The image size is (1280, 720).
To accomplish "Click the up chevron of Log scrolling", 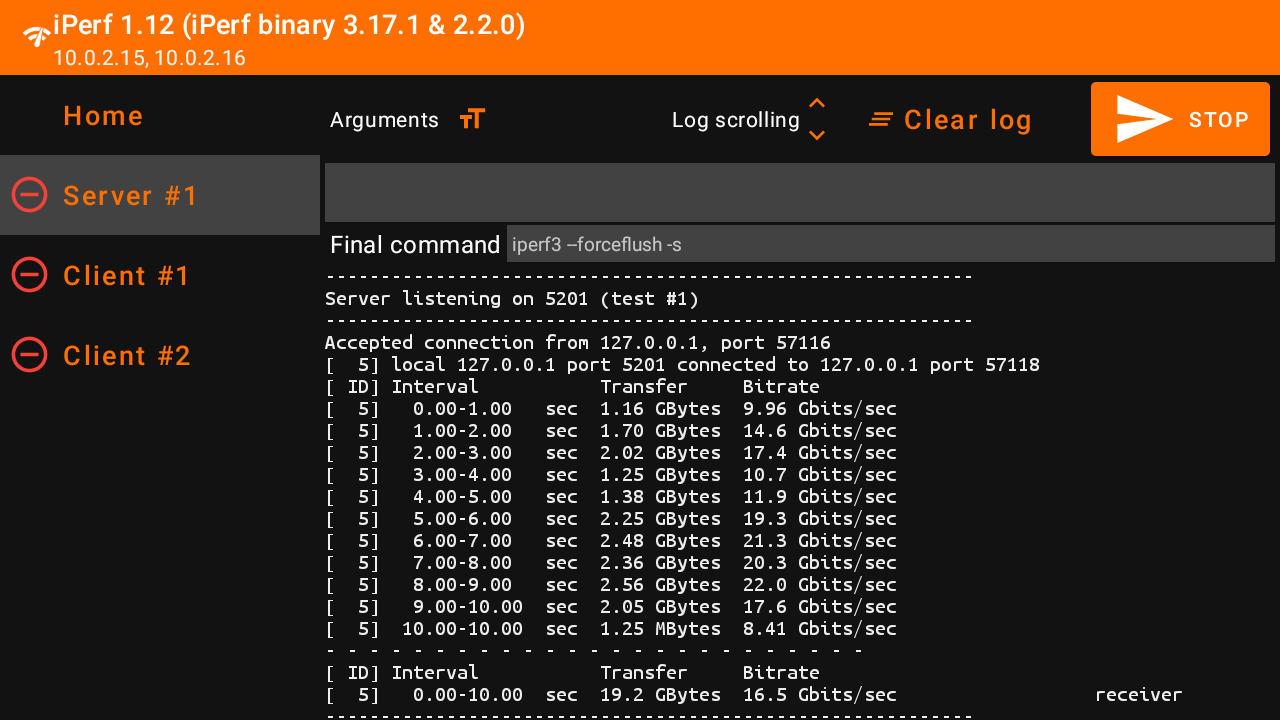I will 817,104.
